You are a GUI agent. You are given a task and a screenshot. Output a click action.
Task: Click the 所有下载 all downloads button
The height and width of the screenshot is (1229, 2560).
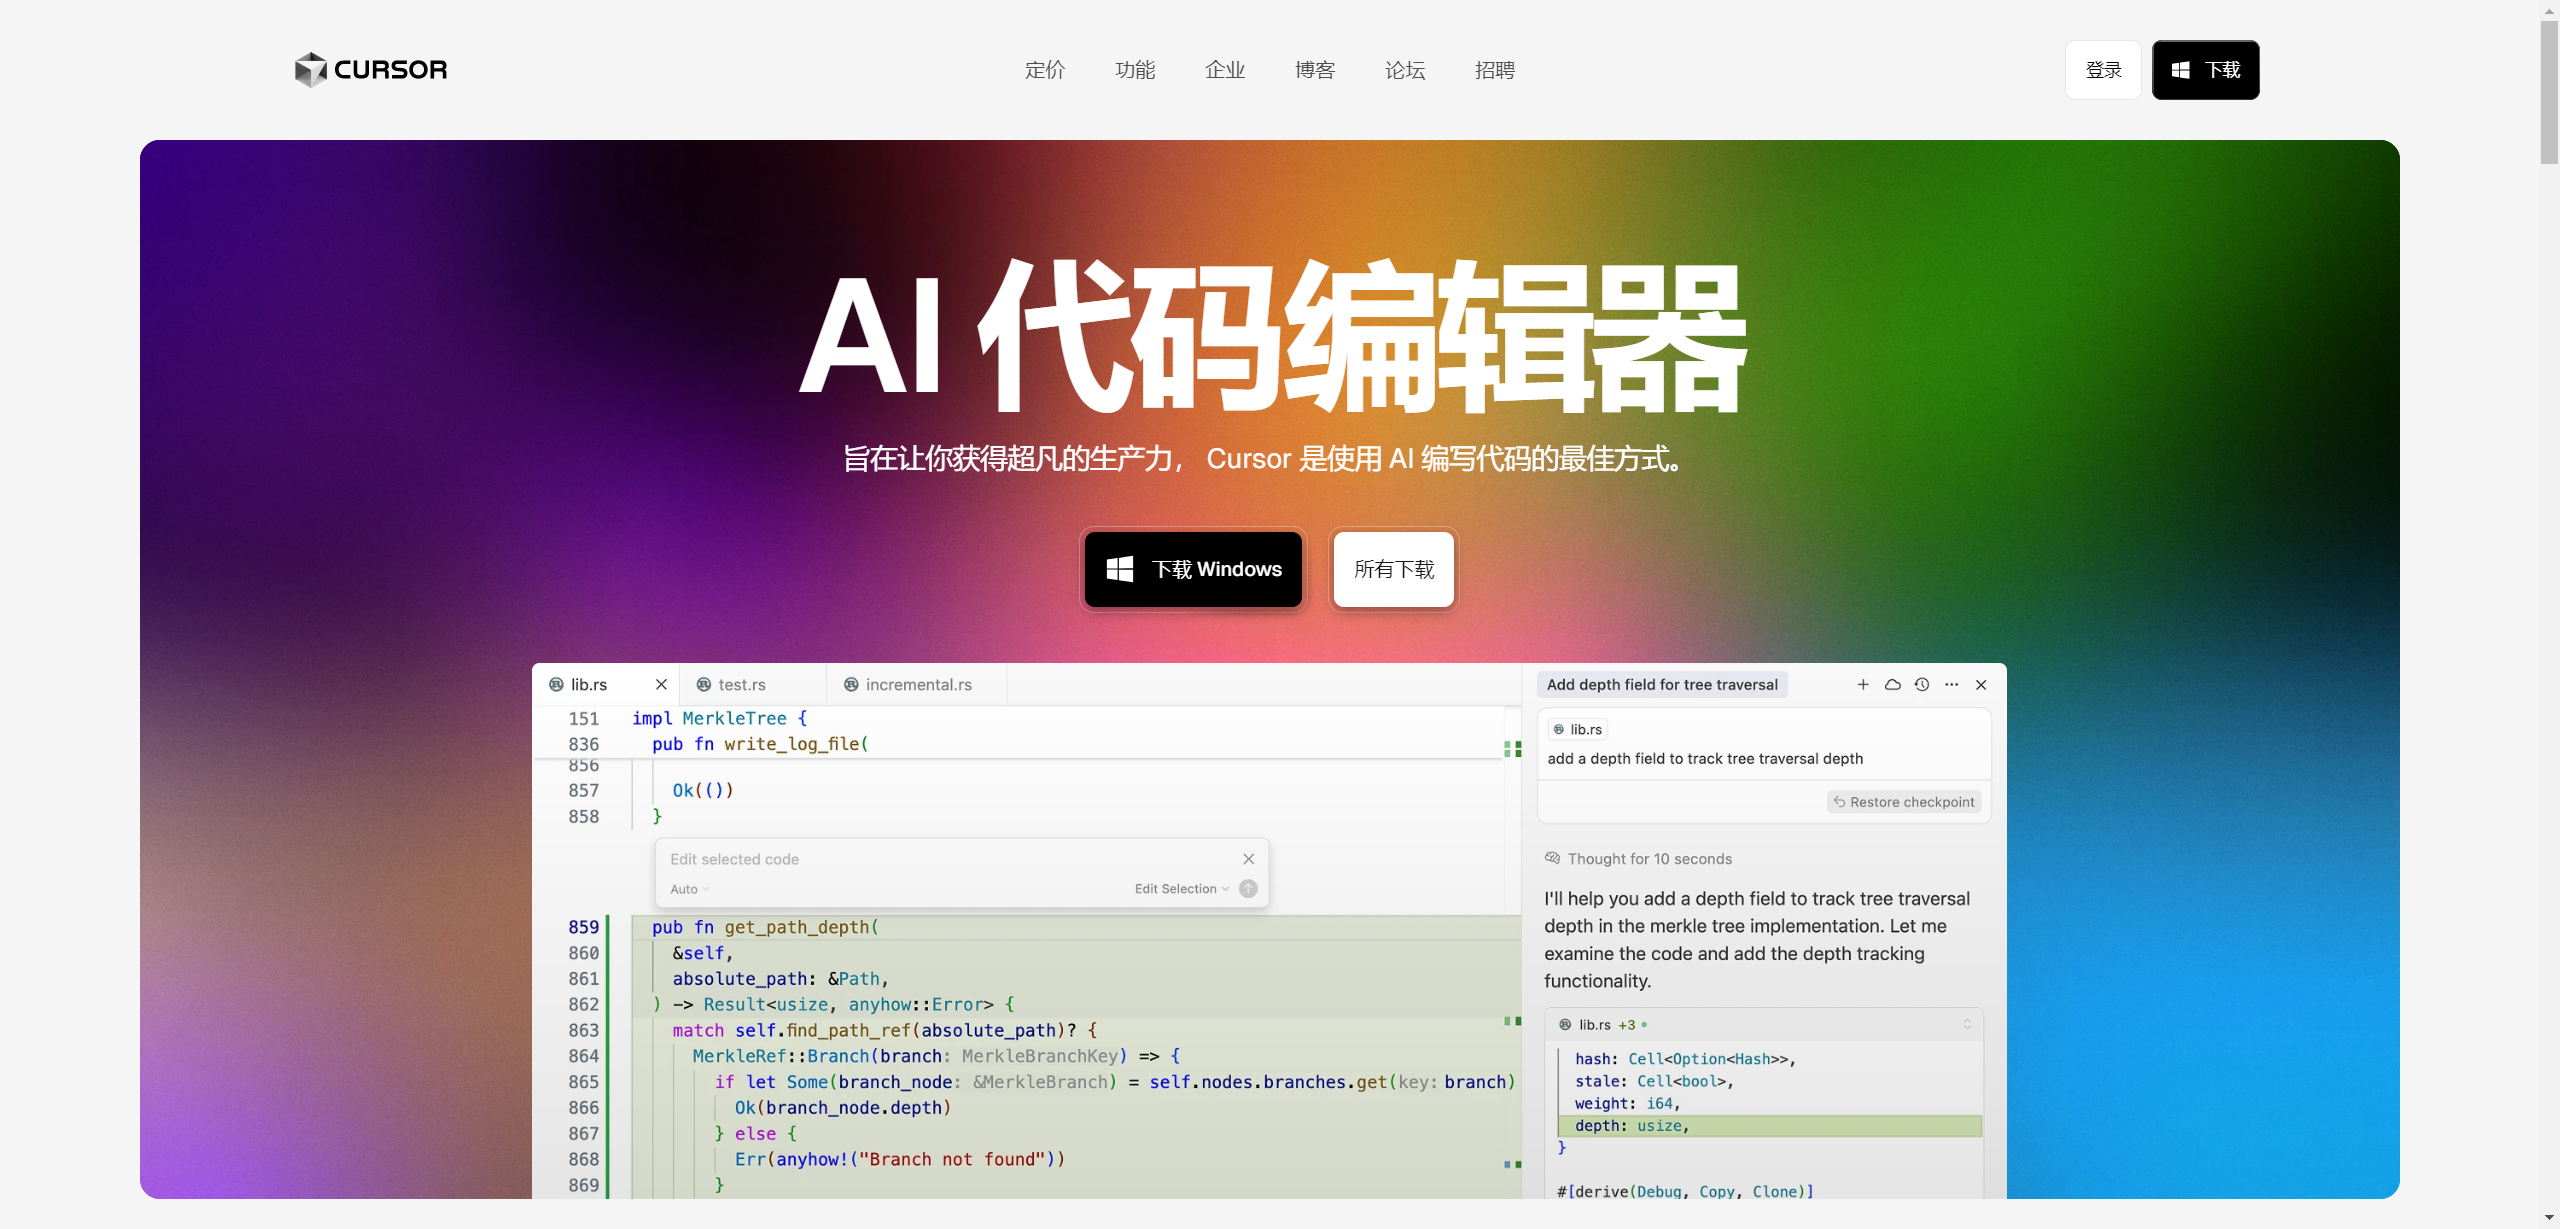(x=1393, y=569)
